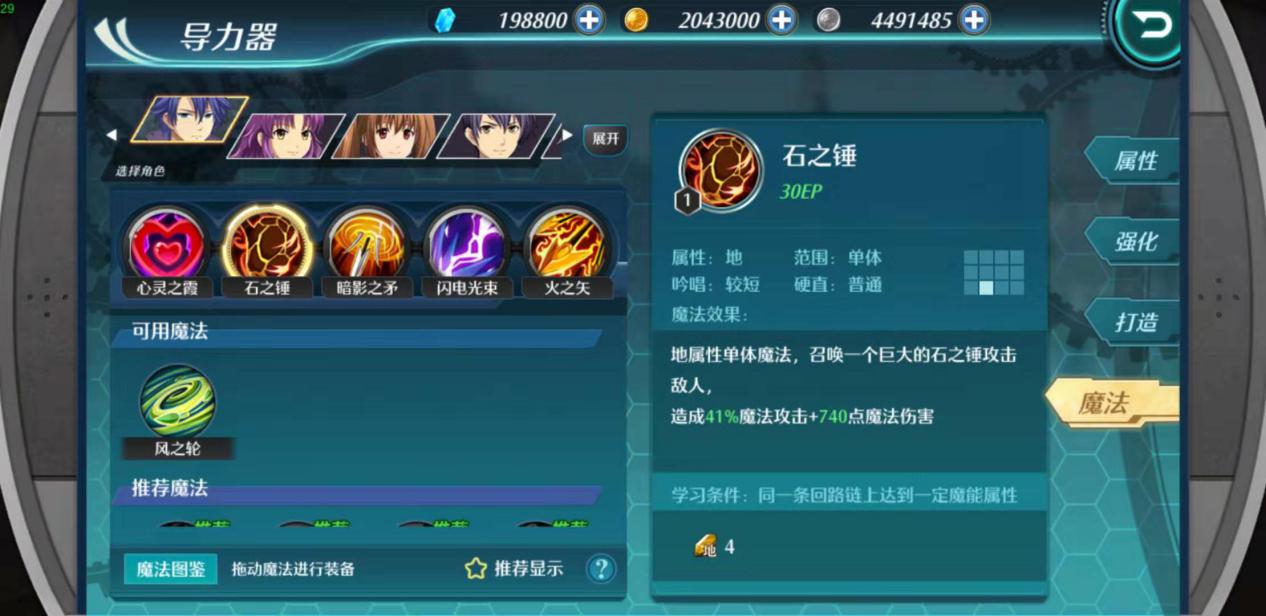Go back using the return arrow button

click(1154, 28)
